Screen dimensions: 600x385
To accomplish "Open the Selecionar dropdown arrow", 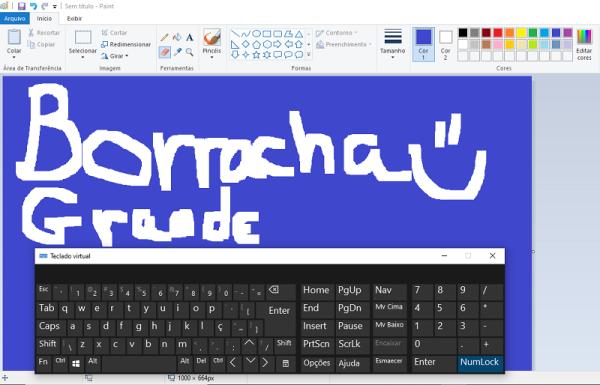I will 83,57.
